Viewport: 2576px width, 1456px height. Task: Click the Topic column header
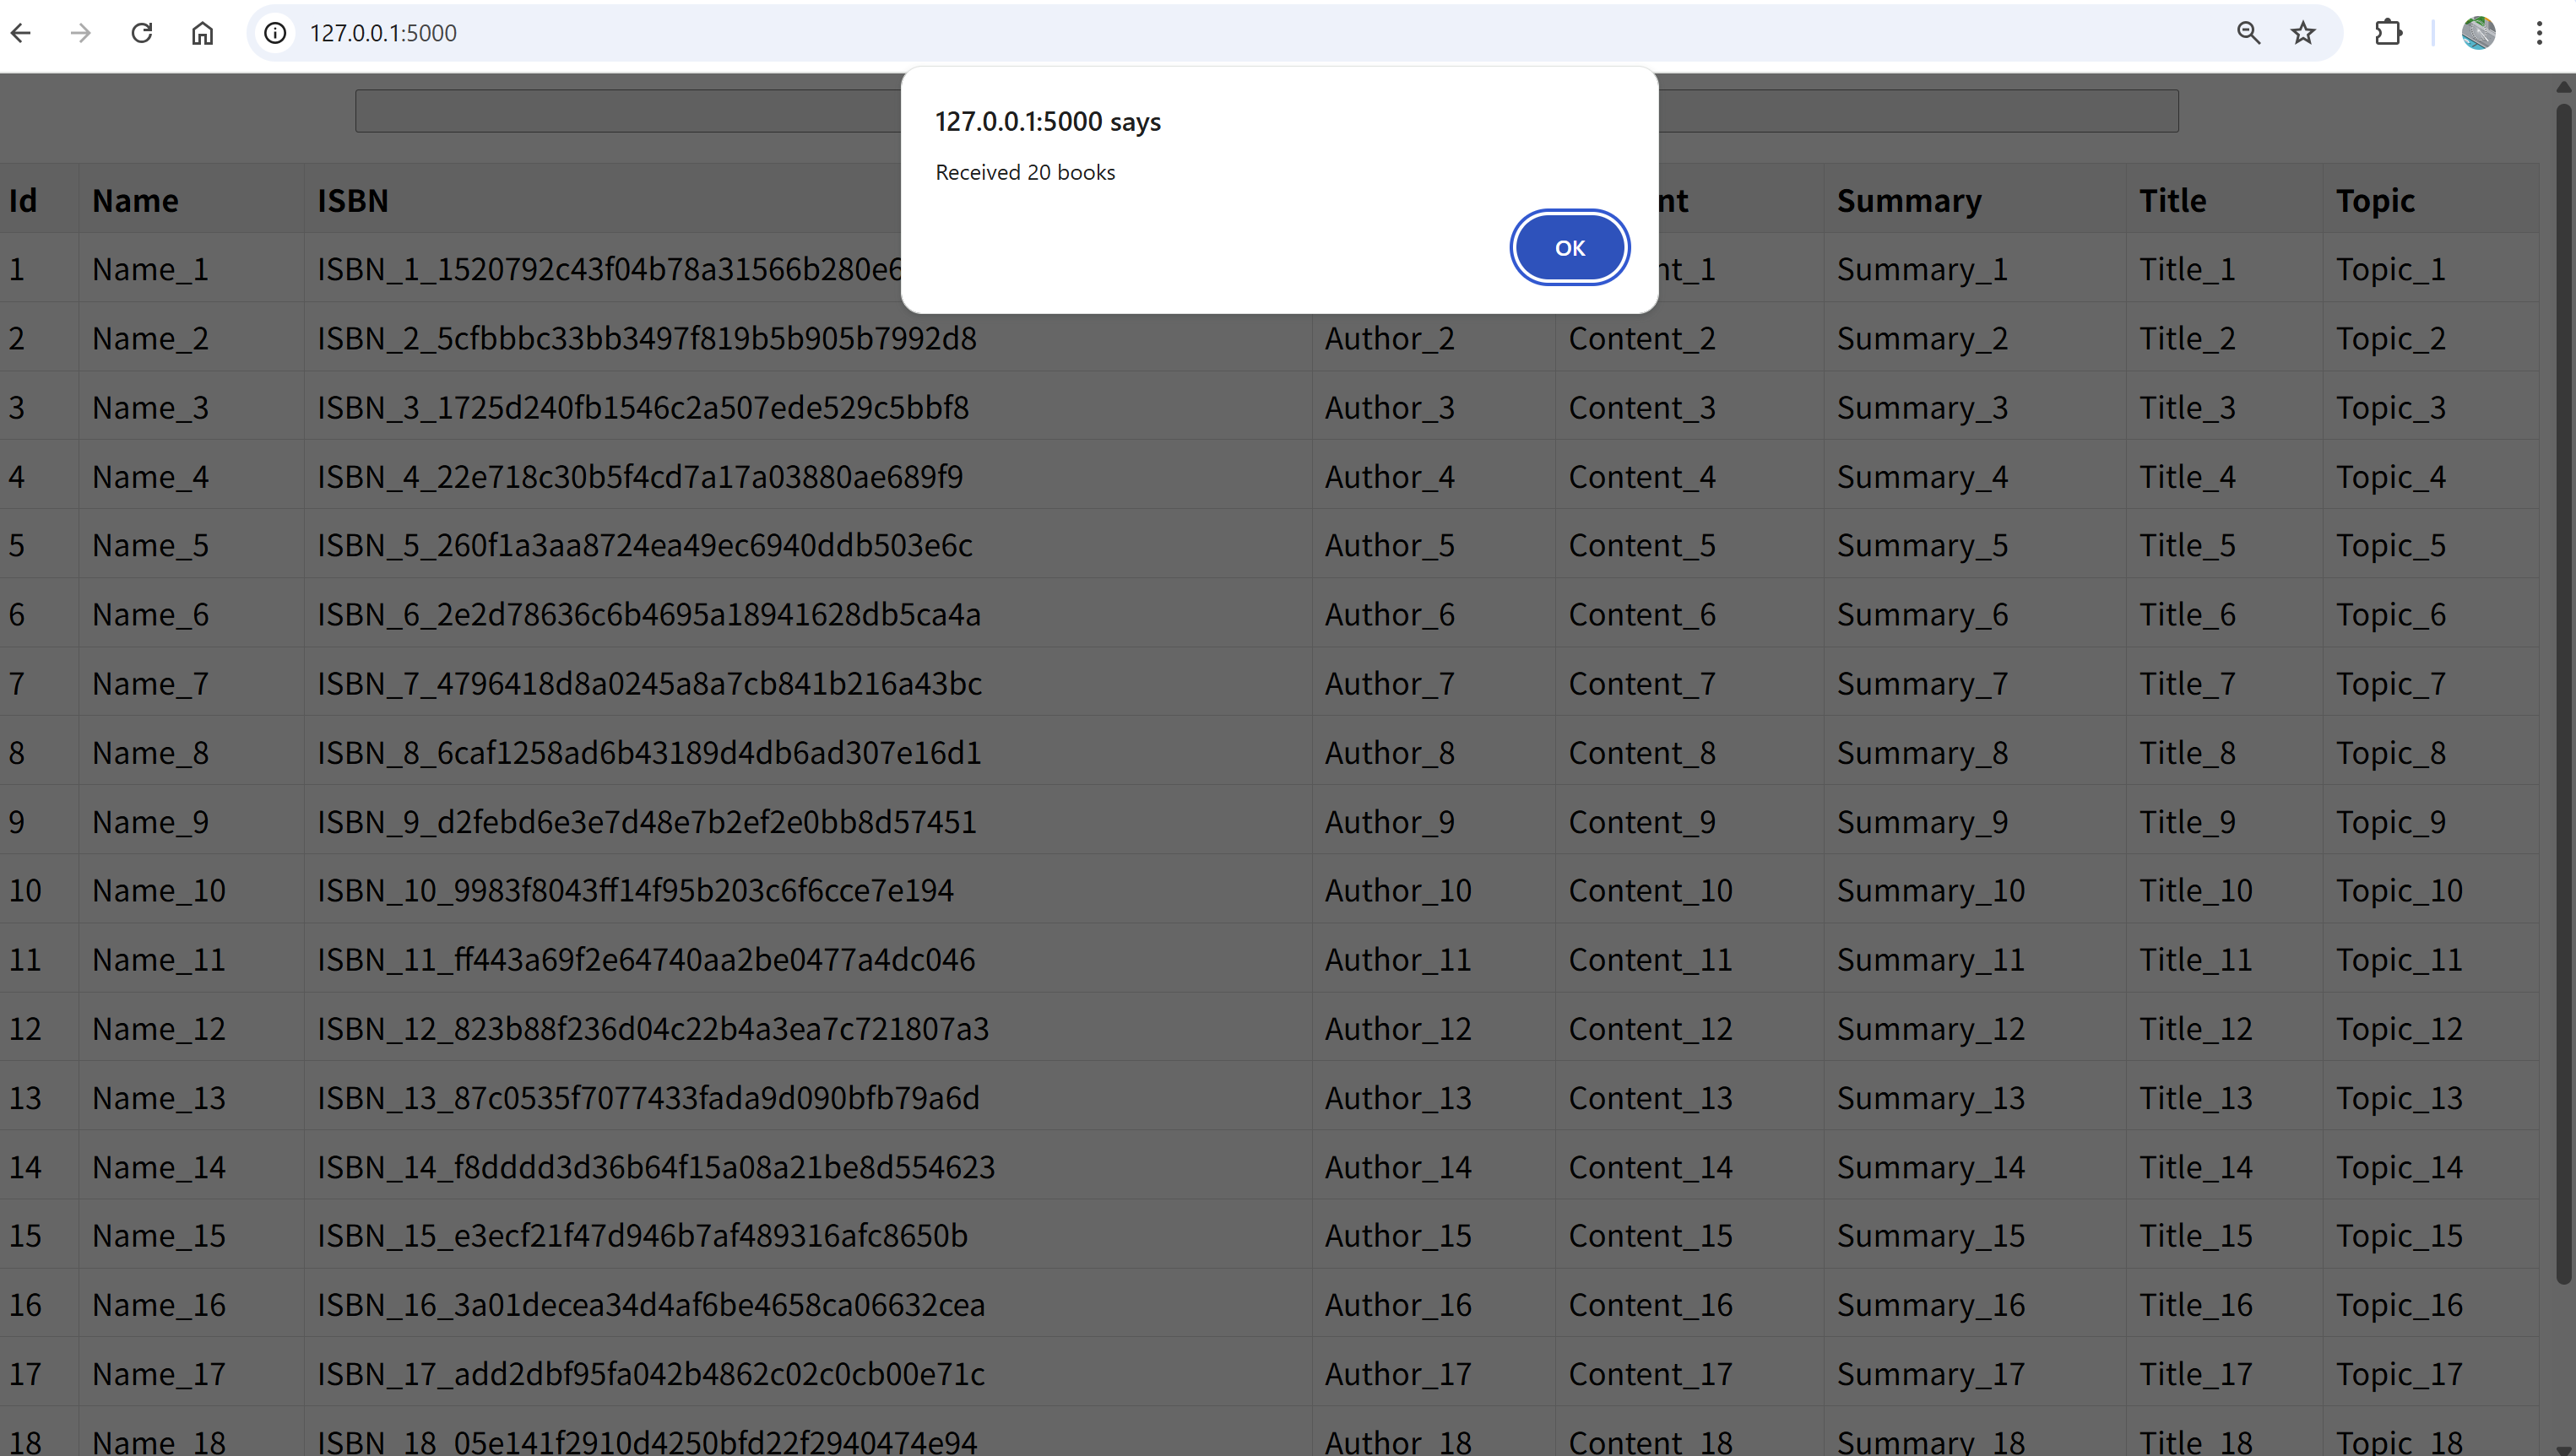pyautogui.click(x=2374, y=201)
